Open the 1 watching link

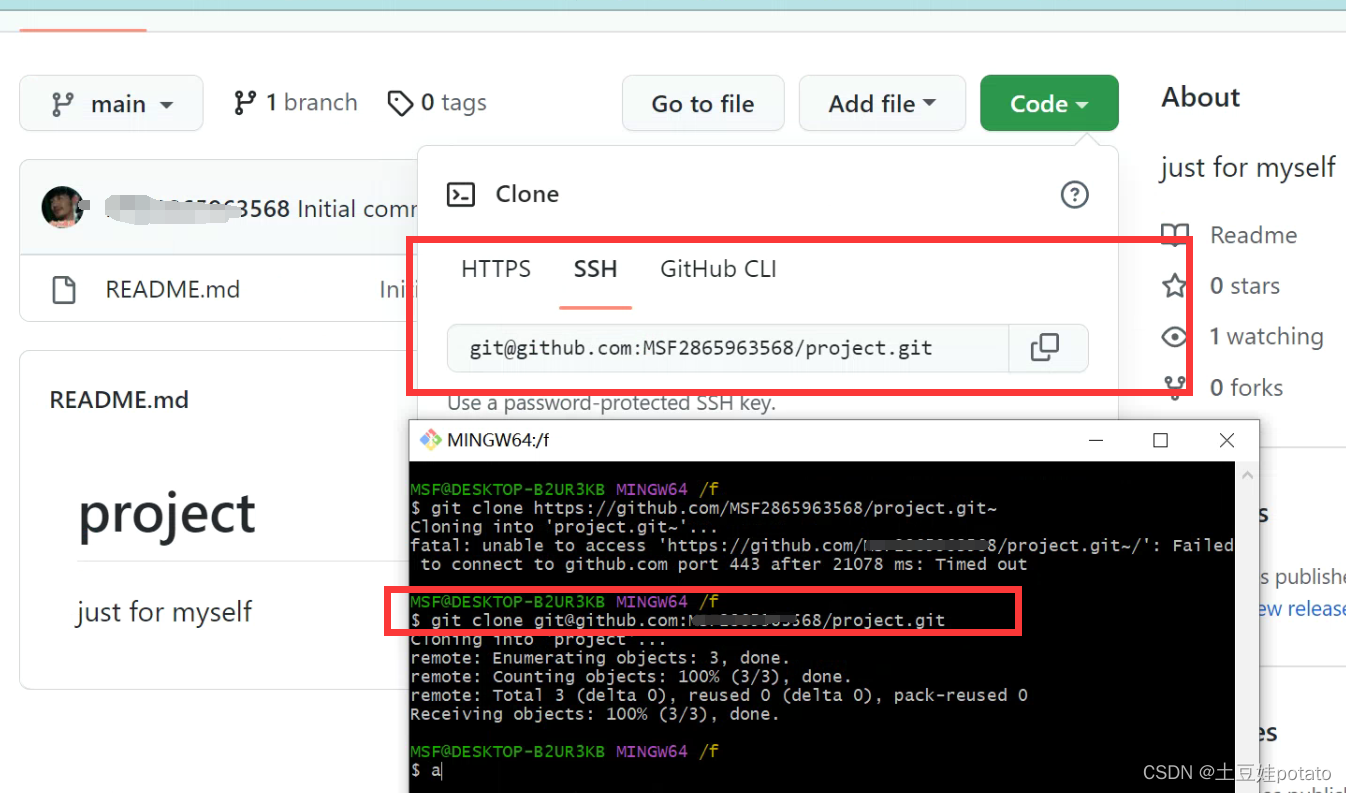tap(1266, 336)
